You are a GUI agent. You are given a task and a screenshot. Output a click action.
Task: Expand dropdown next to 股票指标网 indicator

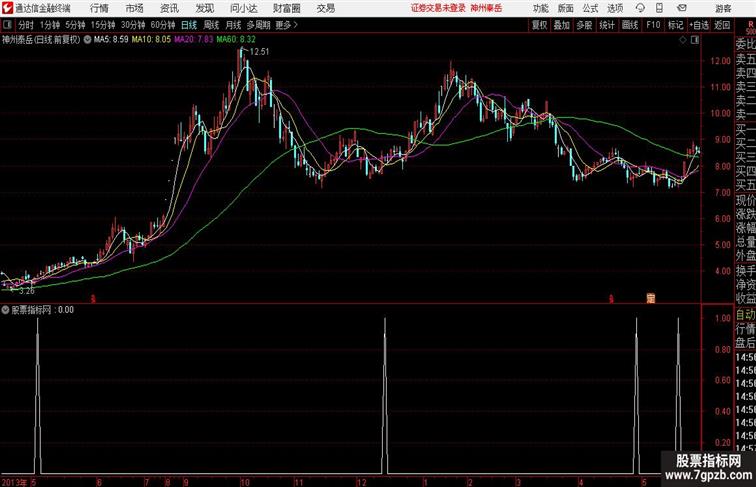pyautogui.click(x=5, y=310)
